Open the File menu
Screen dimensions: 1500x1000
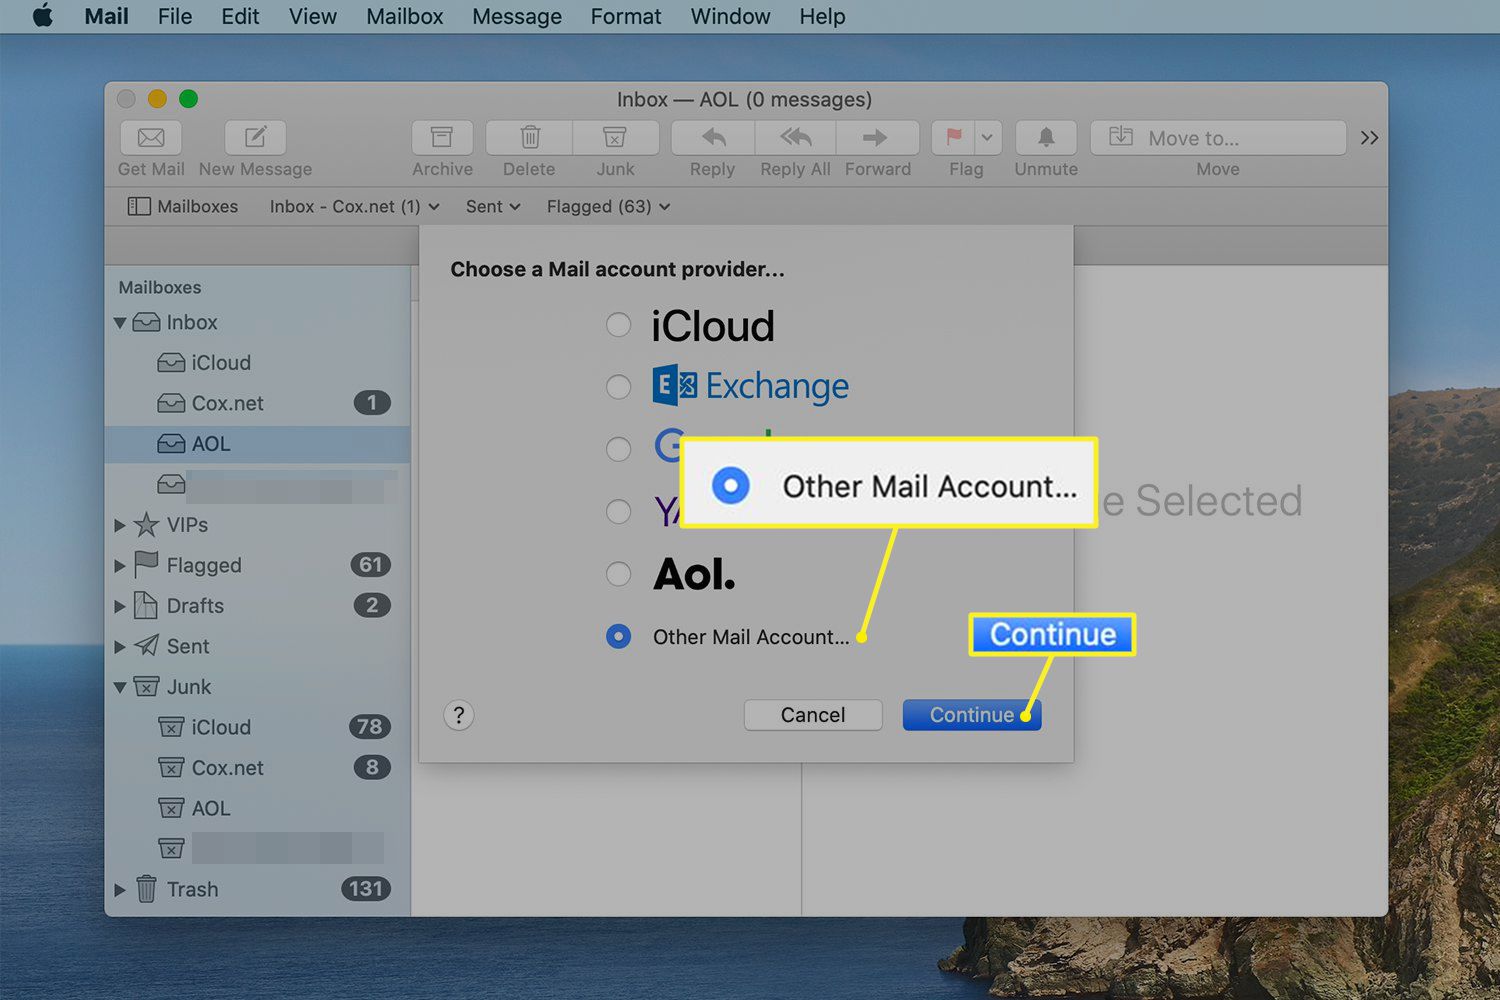[x=175, y=16]
